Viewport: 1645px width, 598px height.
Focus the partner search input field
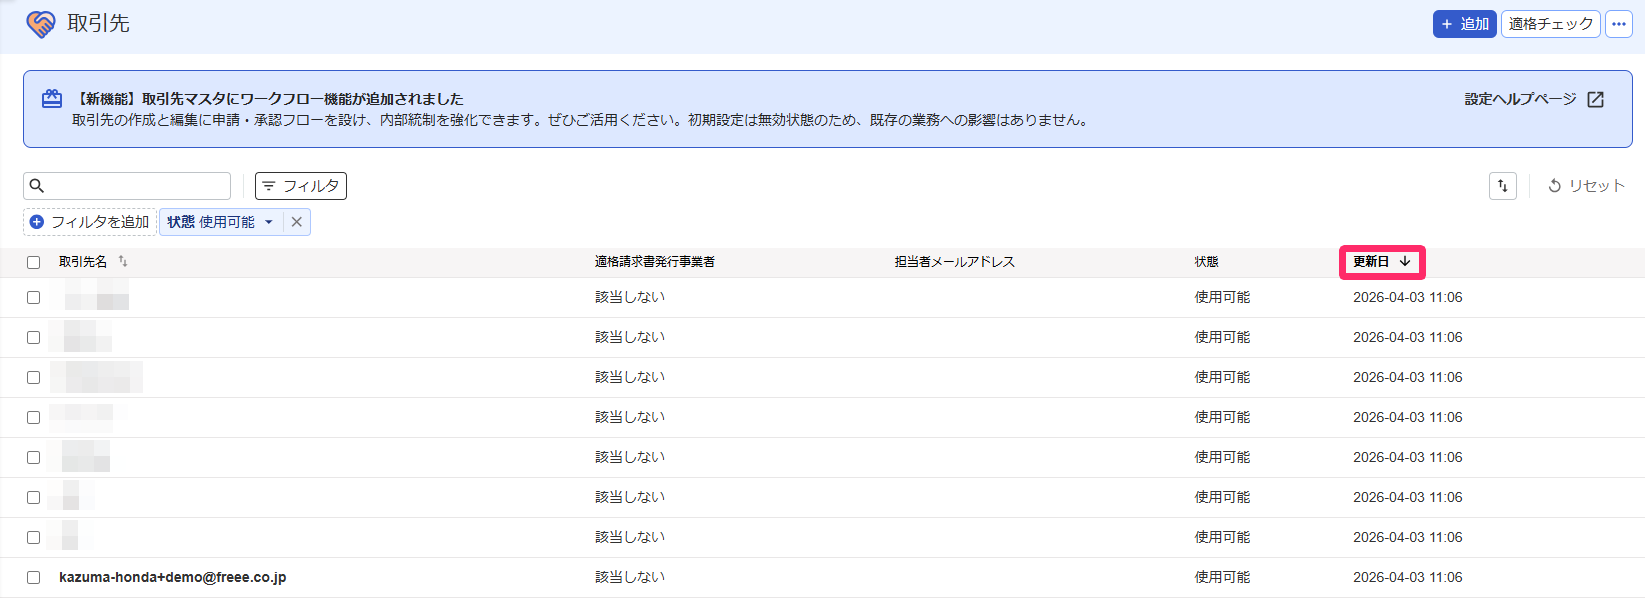(127, 186)
